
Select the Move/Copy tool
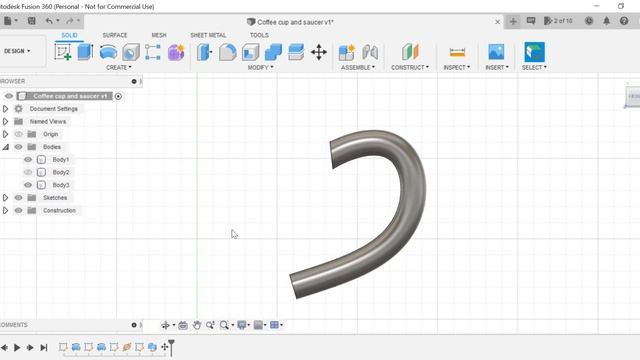tap(319, 52)
